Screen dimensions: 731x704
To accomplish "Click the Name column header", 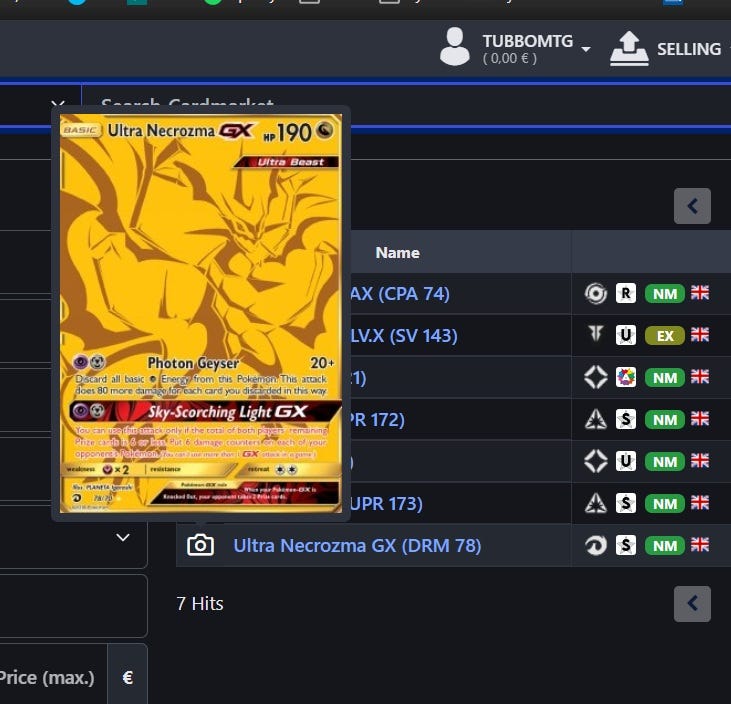I will [x=398, y=253].
